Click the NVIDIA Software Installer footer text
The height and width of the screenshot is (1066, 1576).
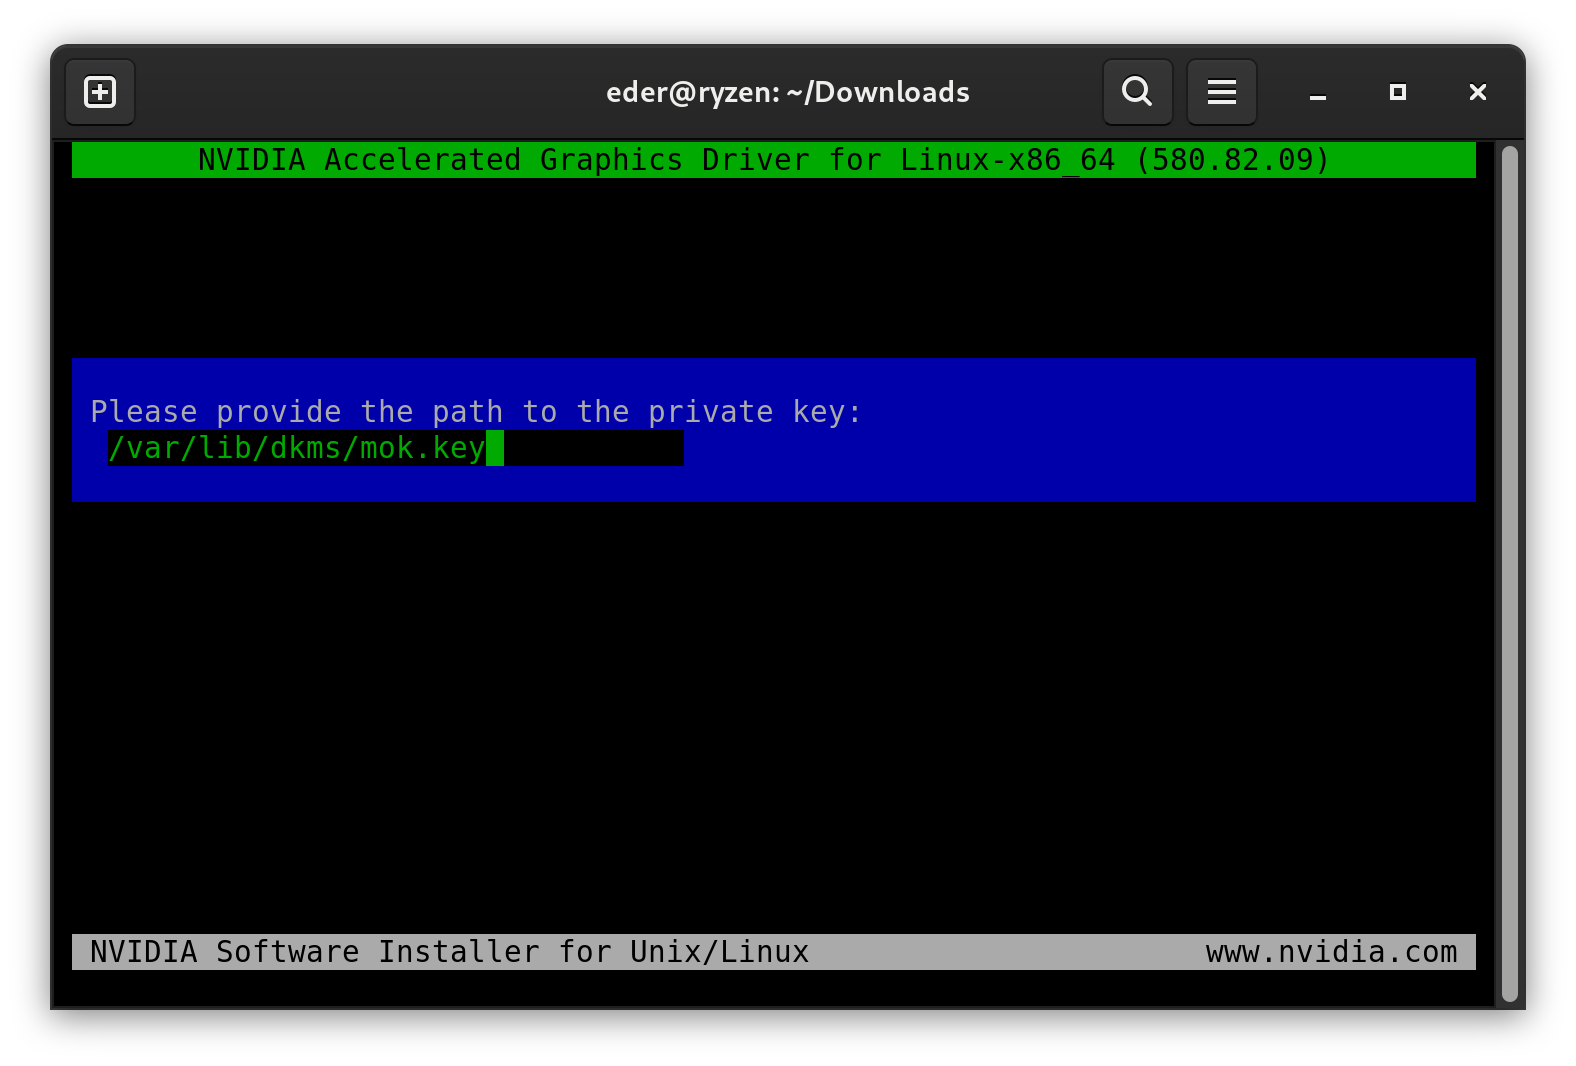(449, 952)
